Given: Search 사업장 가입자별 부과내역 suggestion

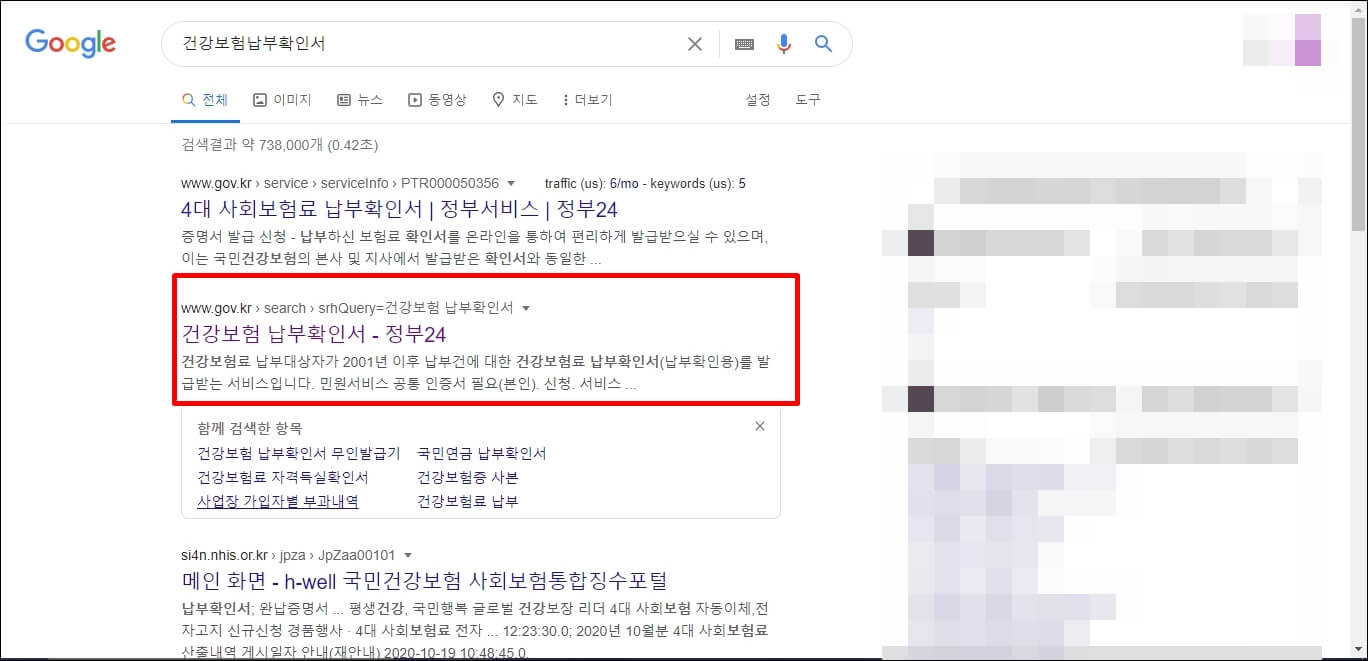Looking at the screenshot, I should (278, 502).
